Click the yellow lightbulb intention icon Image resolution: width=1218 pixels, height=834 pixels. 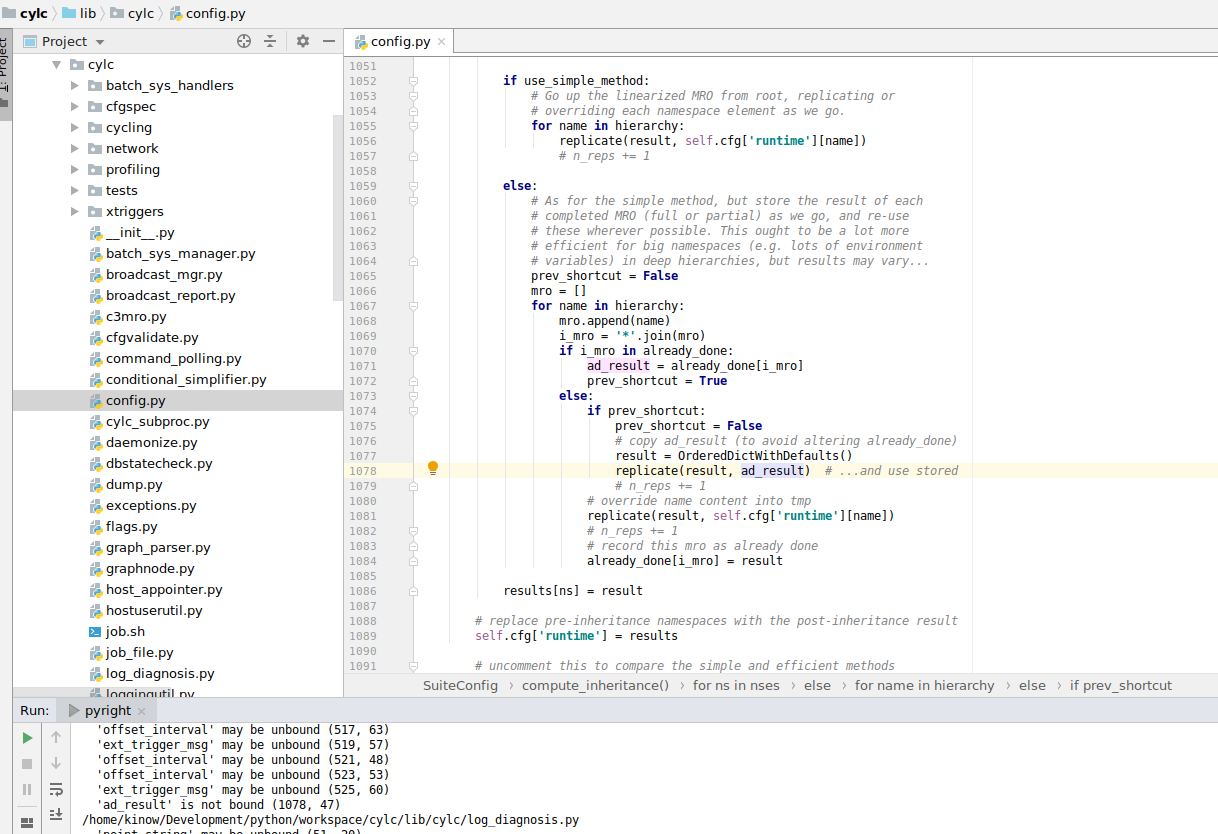pos(433,468)
